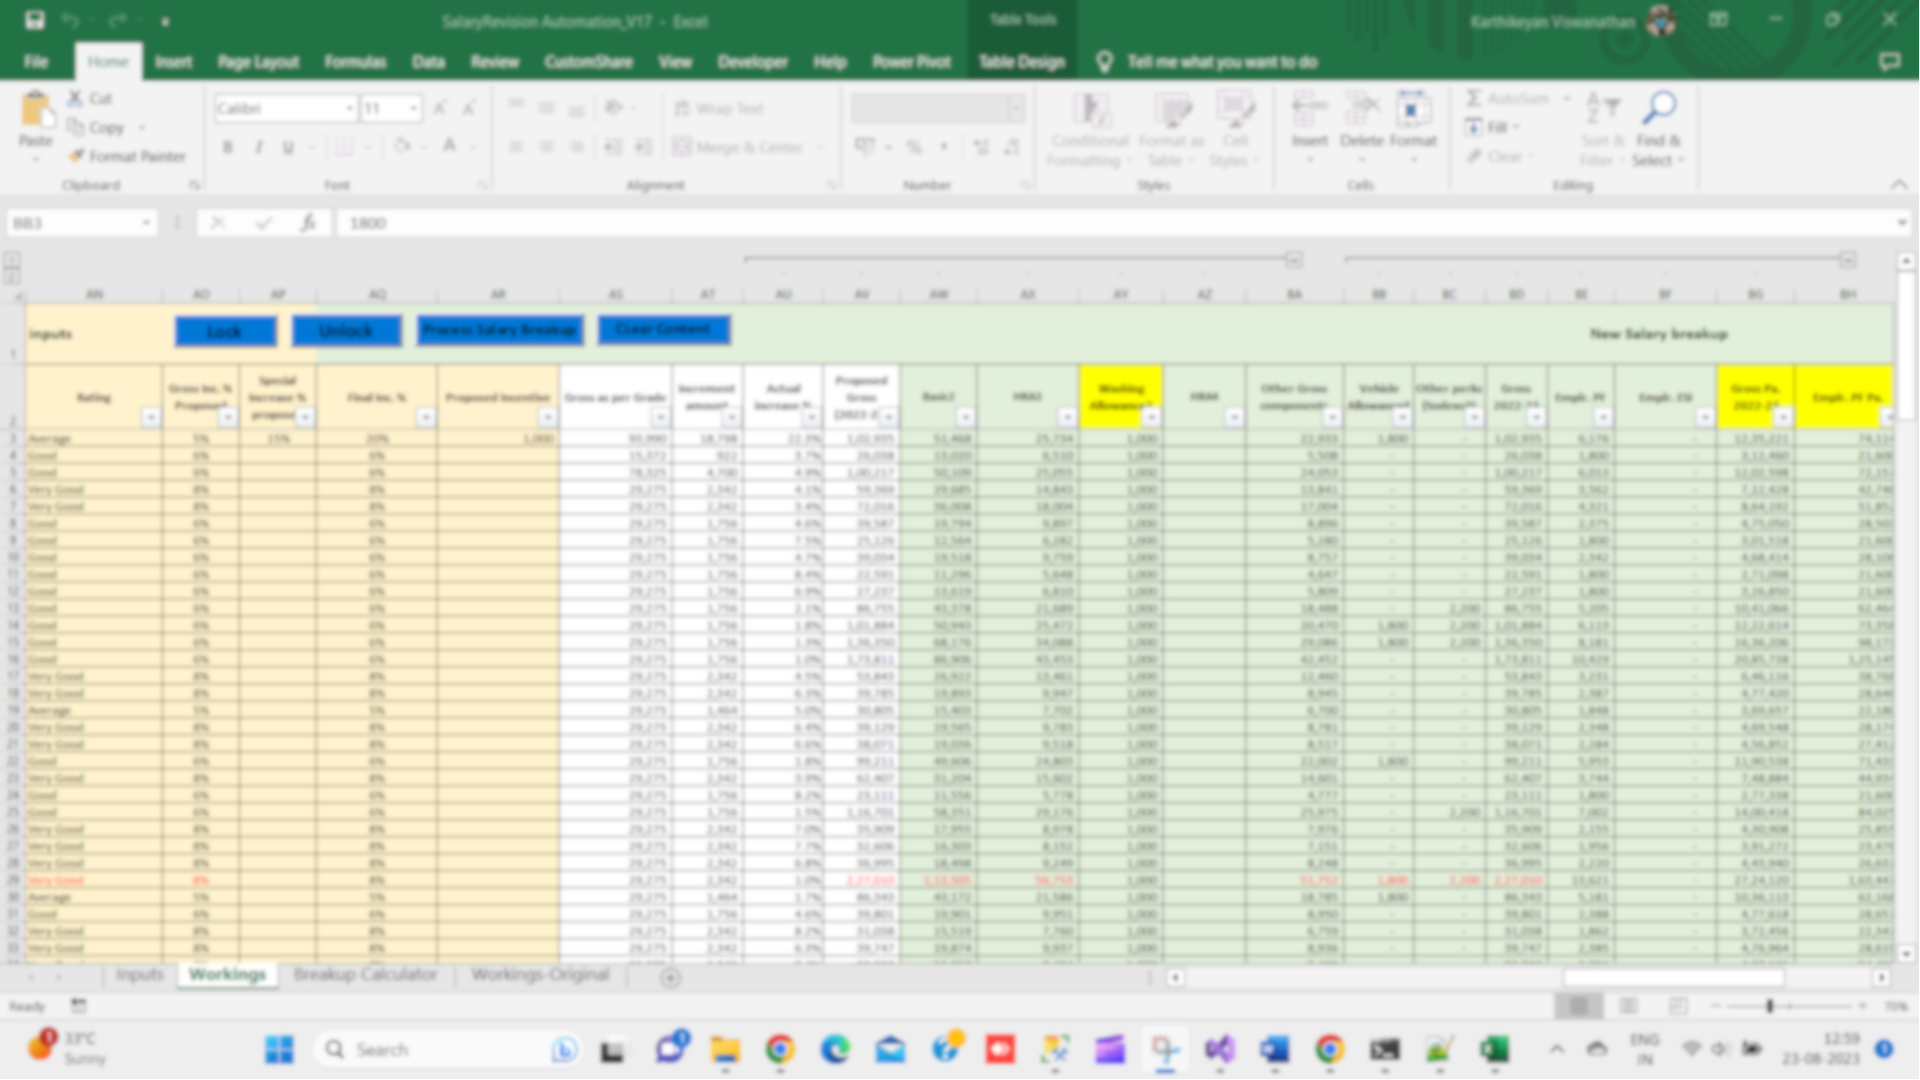Click the Insert cells icon
The width and height of the screenshot is (1920, 1080).
pyautogui.click(x=1309, y=110)
